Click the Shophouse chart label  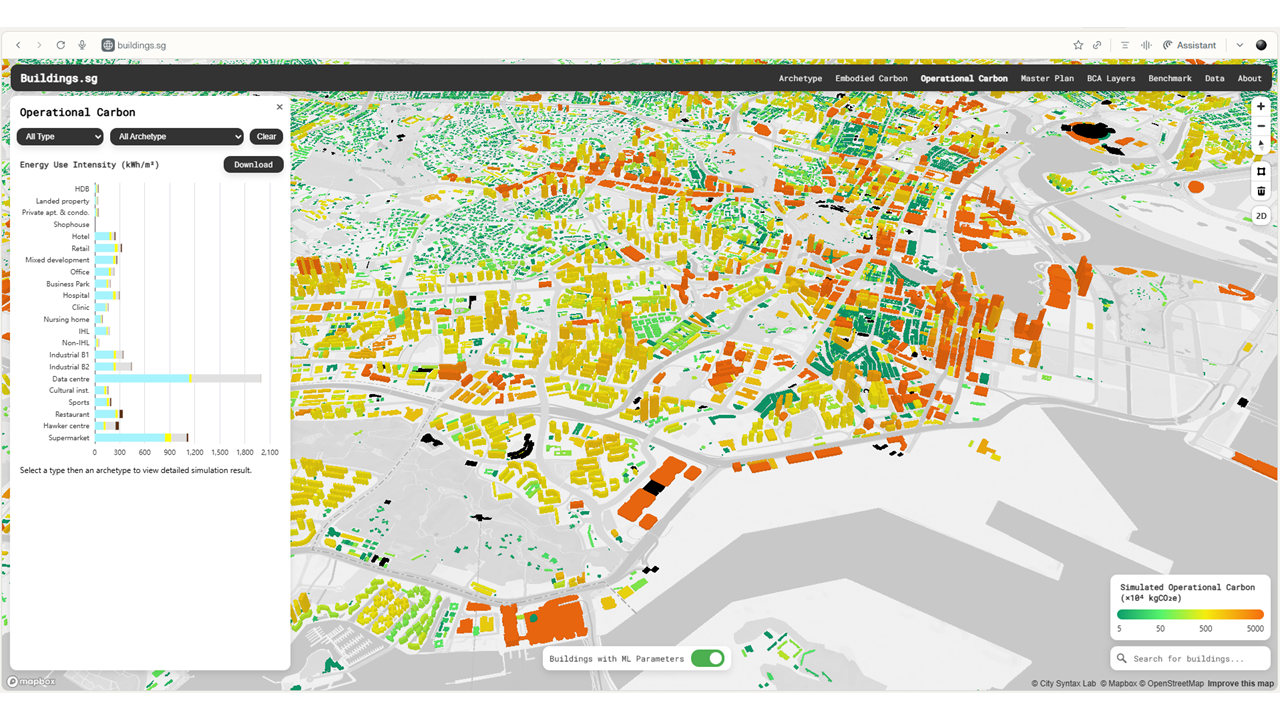[72, 225]
